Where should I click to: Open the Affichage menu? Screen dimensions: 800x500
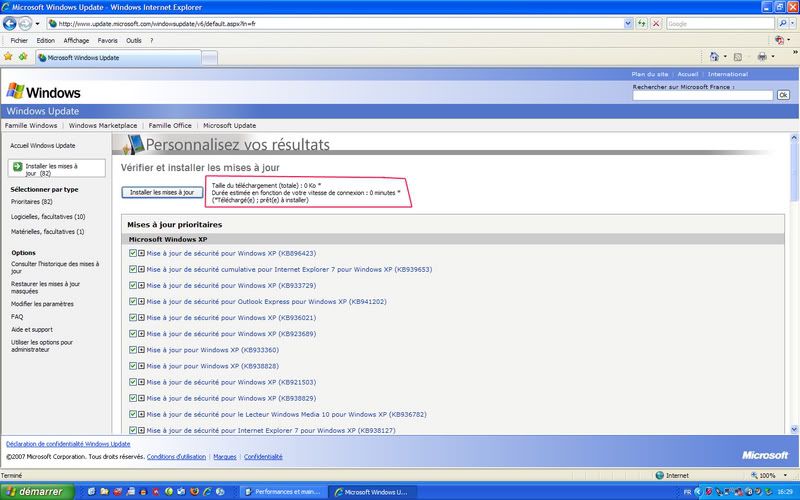point(76,40)
